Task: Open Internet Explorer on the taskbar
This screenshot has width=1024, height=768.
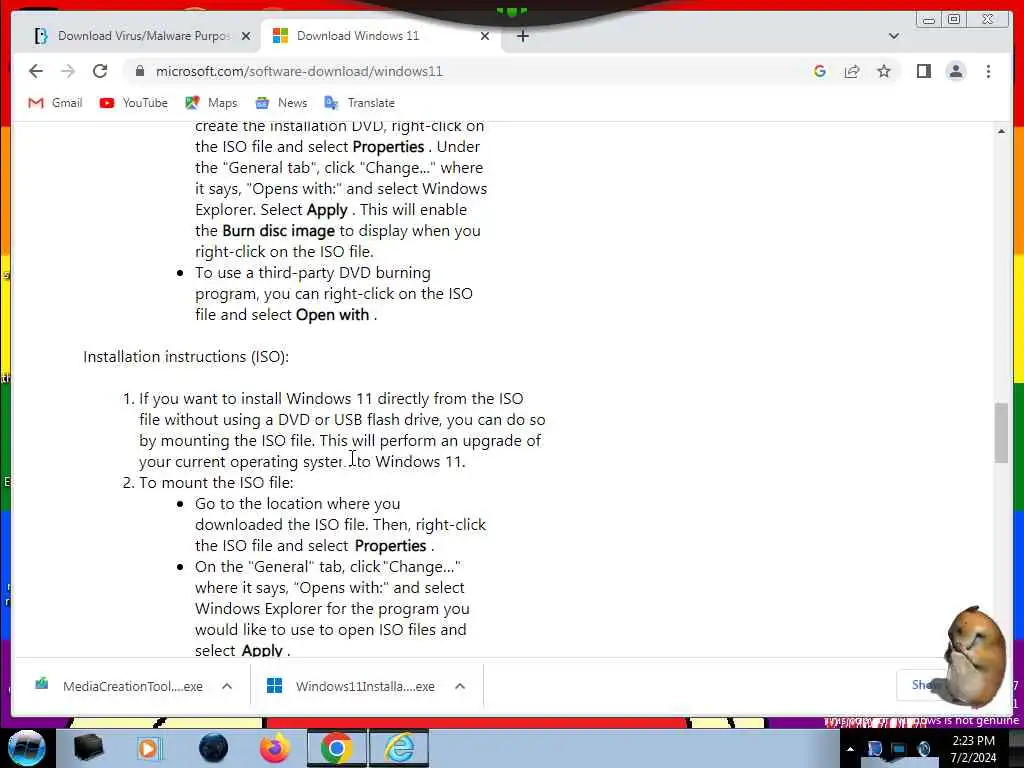Action: (400, 748)
